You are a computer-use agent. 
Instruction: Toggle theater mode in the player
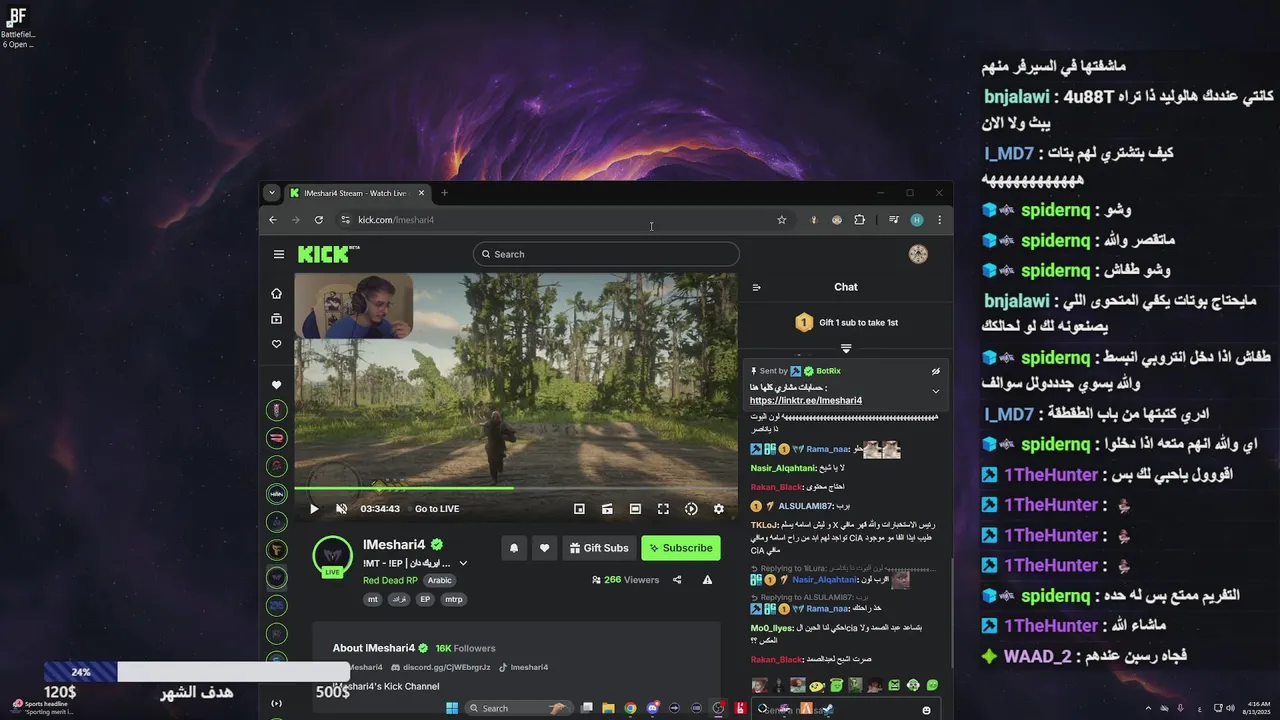click(635, 509)
